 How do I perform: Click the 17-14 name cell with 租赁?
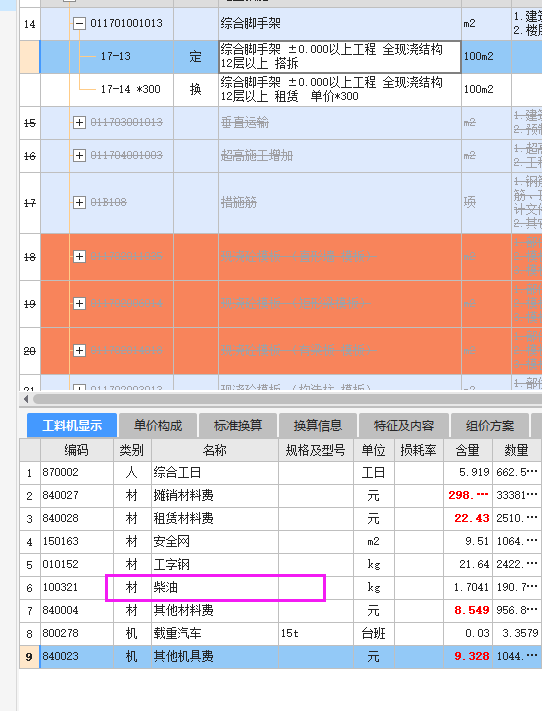pos(340,89)
